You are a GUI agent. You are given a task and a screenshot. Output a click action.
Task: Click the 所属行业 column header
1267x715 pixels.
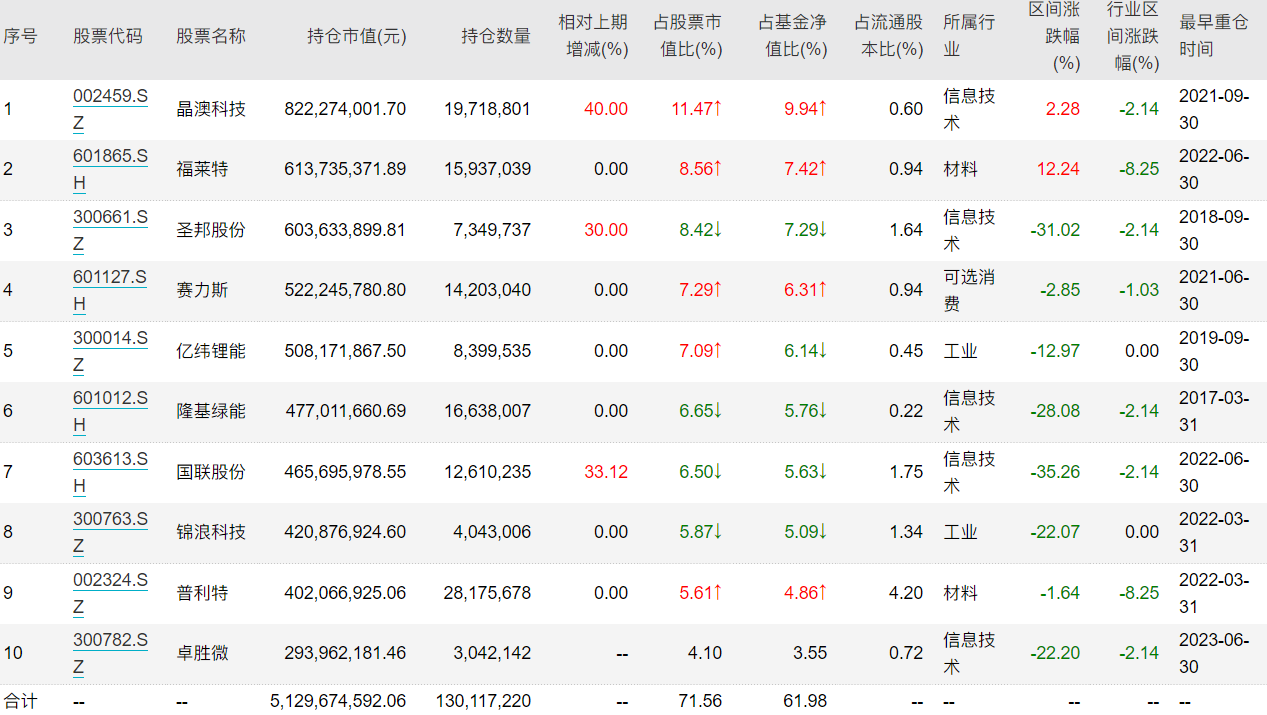point(969,35)
